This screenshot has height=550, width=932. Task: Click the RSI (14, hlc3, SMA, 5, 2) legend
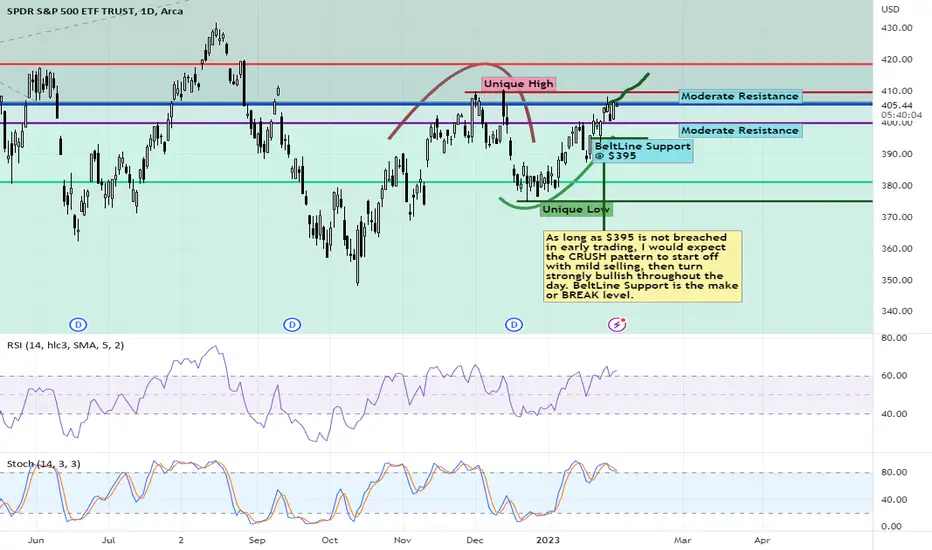click(x=65, y=345)
